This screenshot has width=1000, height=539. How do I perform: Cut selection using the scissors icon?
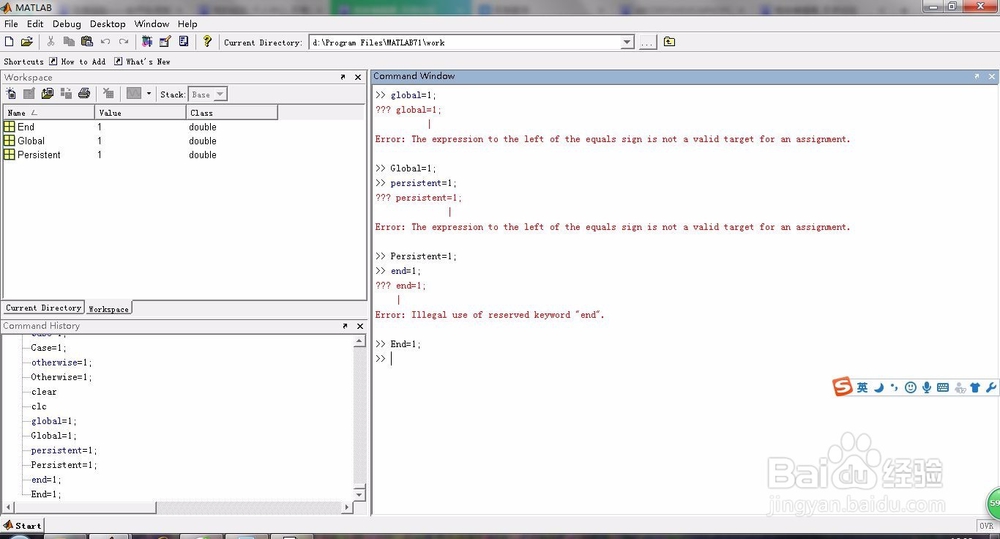click(50, 41)
